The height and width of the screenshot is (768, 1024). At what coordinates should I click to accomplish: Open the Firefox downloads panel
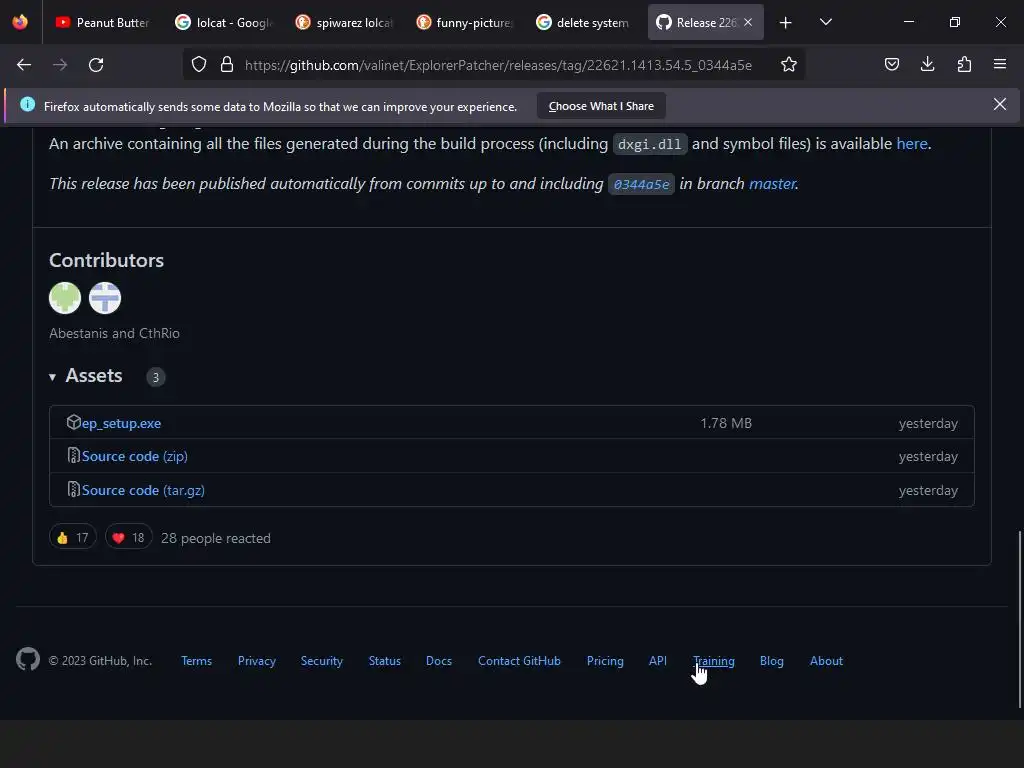[928, 65]
